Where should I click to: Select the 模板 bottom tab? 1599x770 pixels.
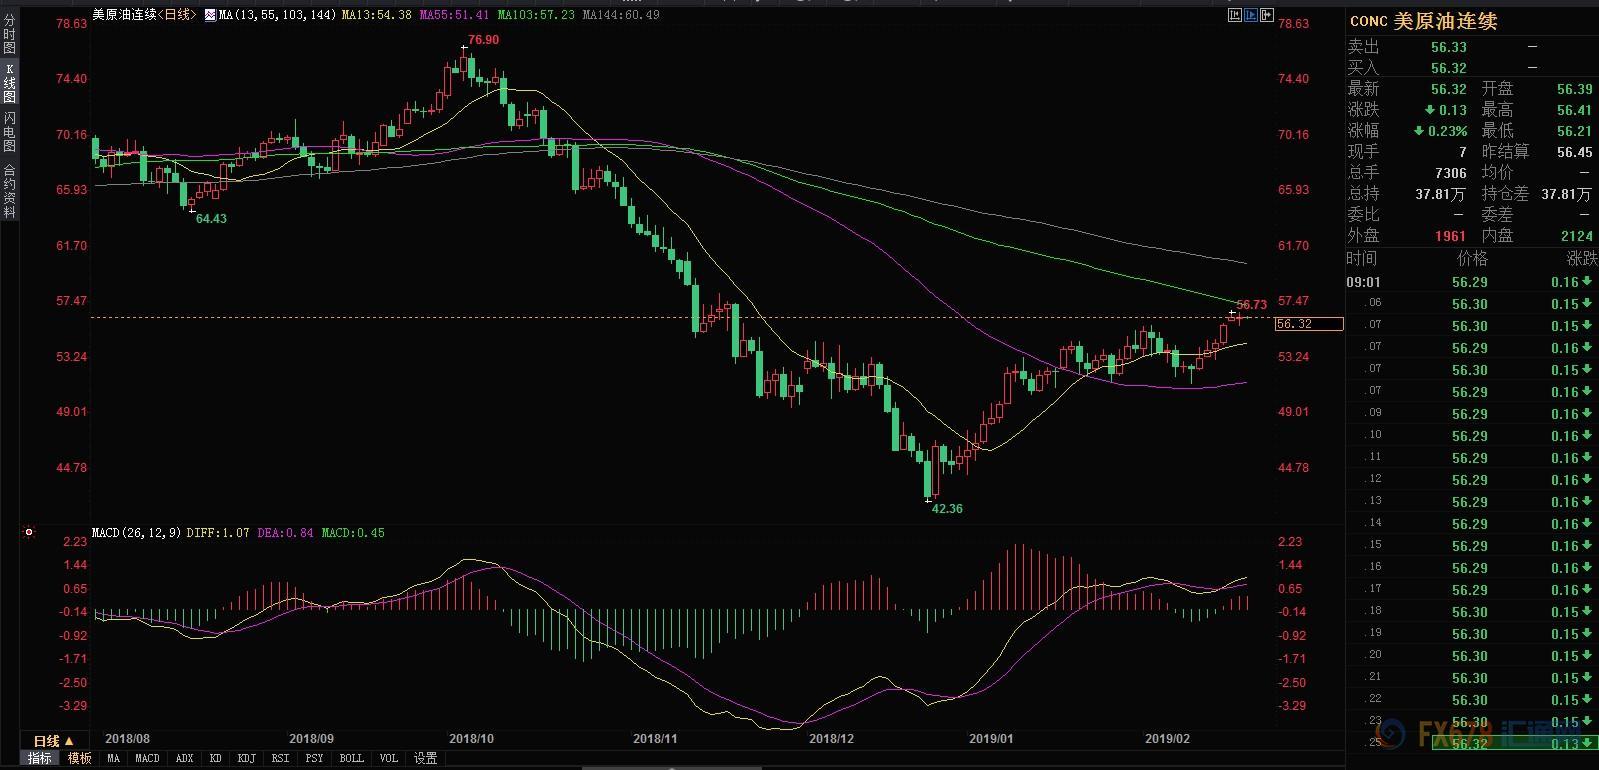click(80, 759)
